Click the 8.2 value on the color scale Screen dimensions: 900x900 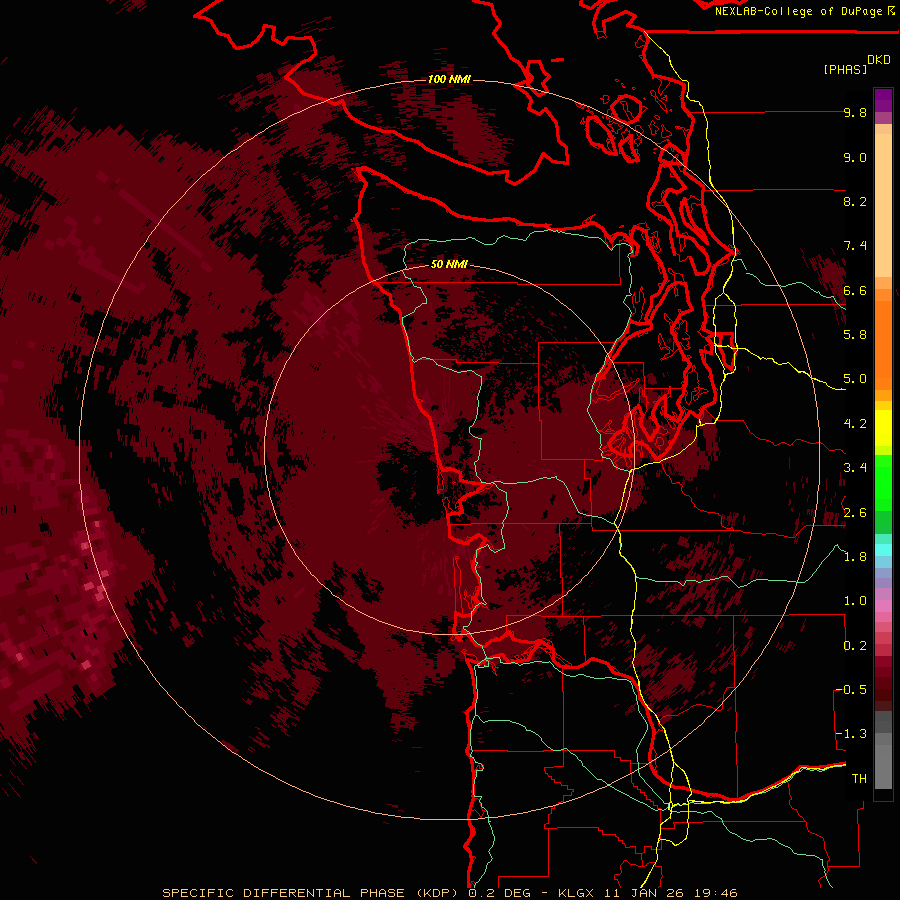point(855,201)
